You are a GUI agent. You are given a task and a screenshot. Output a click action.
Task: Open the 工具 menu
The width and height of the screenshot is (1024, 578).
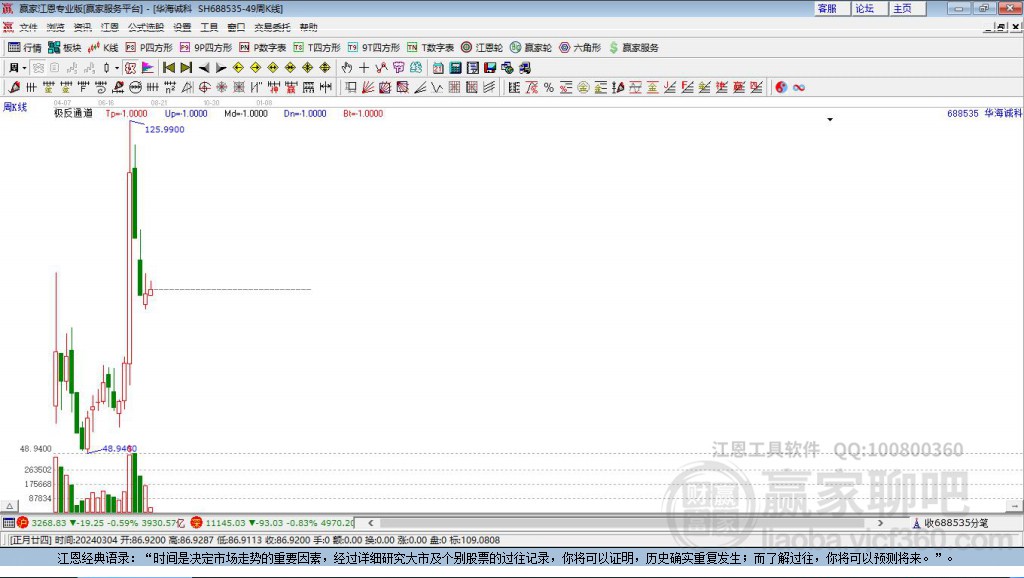(x=209, y=27)
